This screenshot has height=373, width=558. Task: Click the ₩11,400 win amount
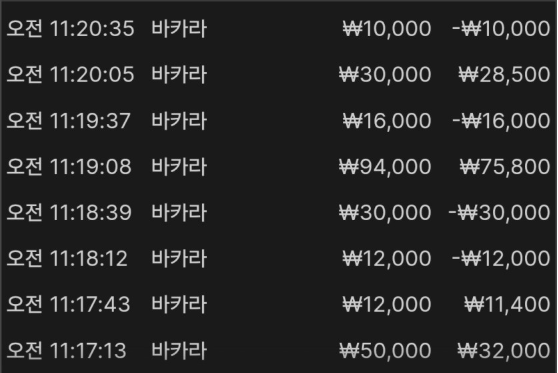pyautogui.click(x=507, y=304)
